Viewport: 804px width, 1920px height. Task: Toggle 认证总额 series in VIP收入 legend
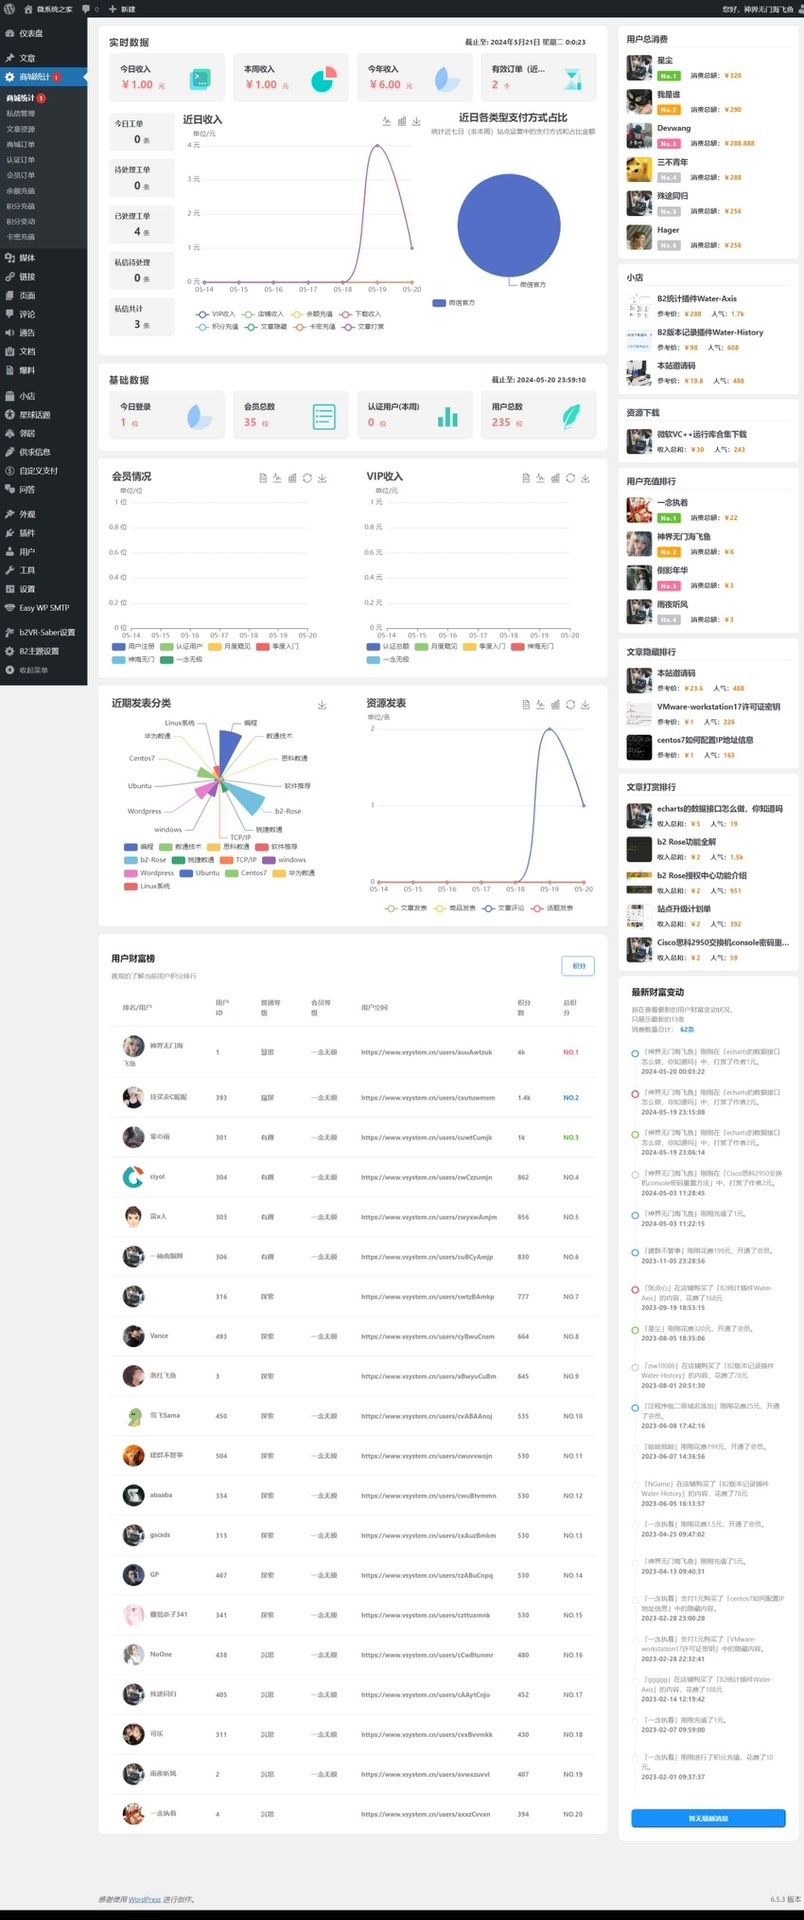[388, 646]
